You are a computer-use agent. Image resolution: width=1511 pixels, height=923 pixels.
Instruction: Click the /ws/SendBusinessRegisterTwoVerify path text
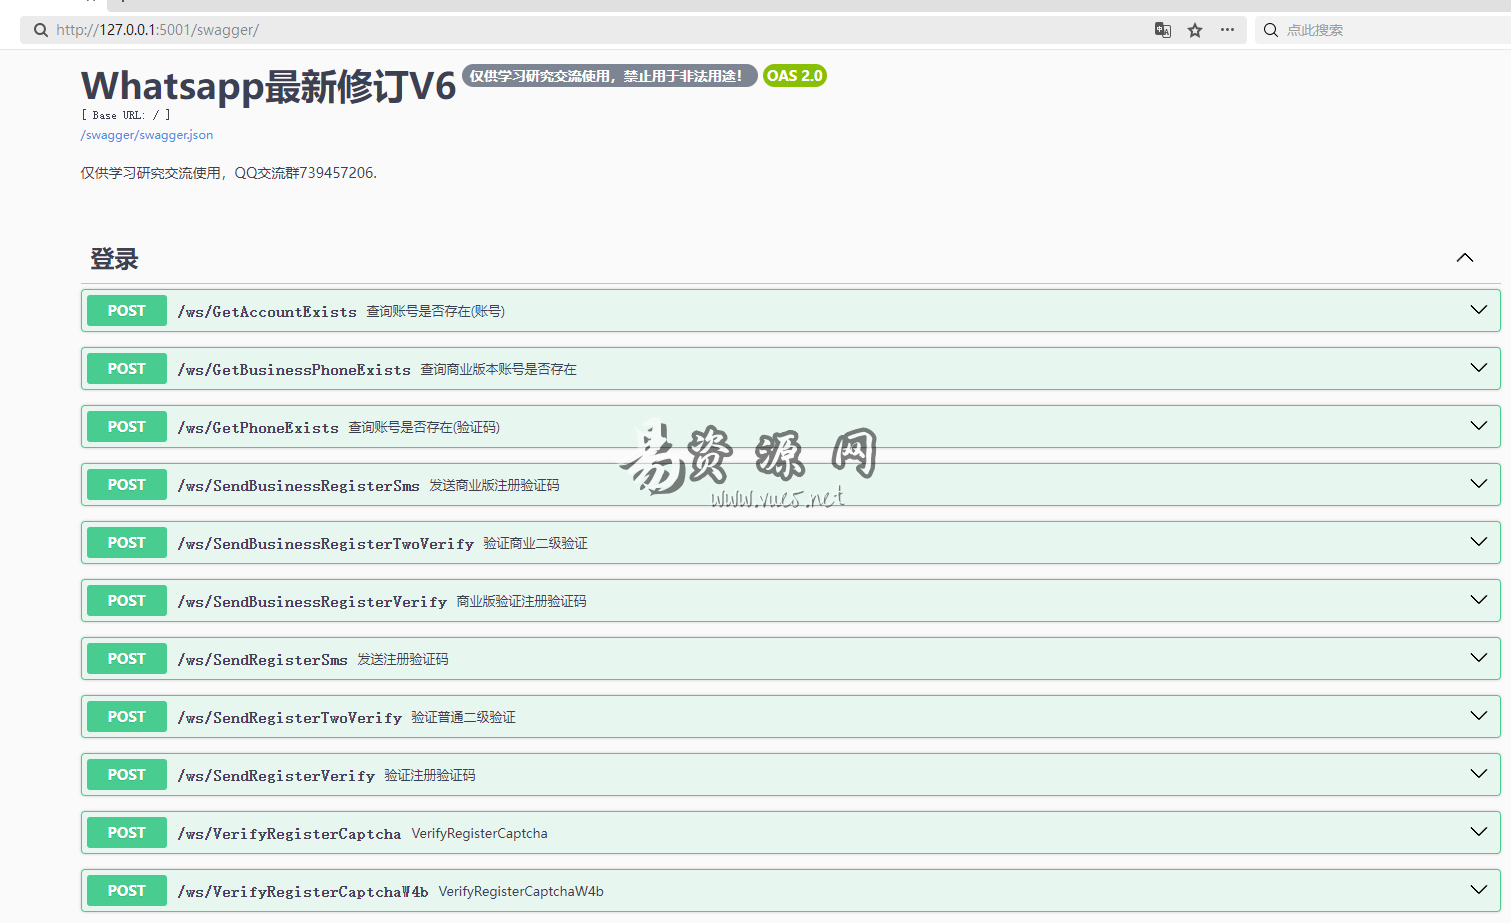click(326, 544)
